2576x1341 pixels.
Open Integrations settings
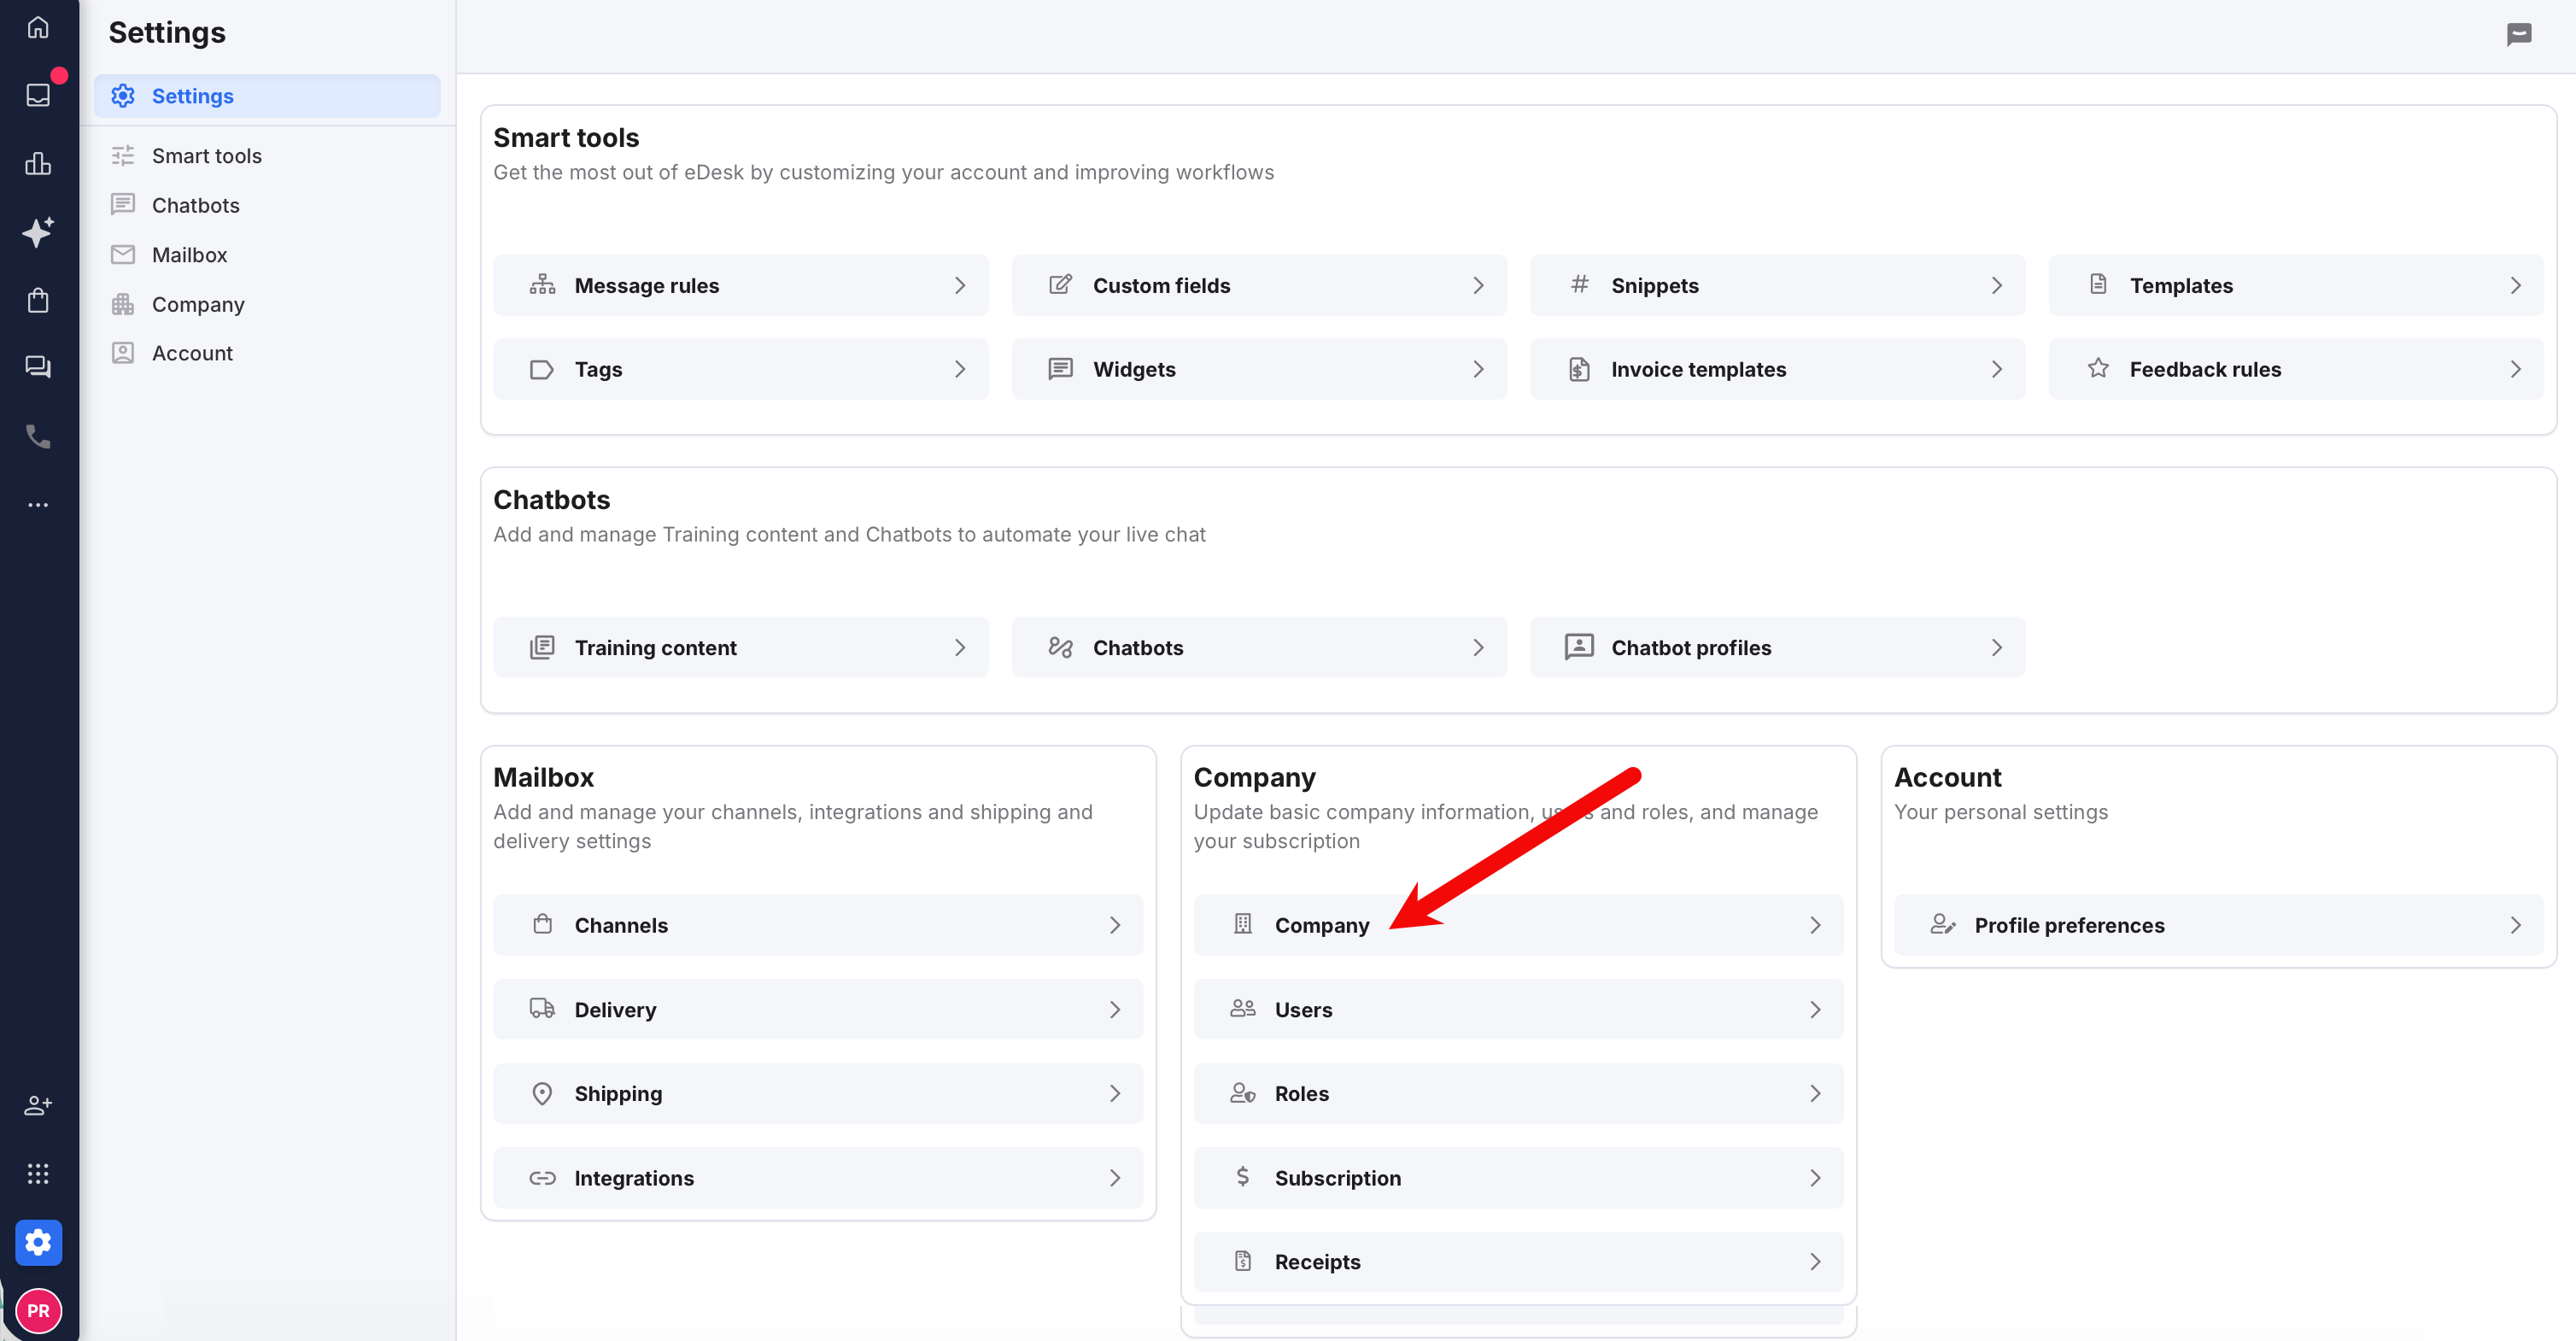pyautogui.click(x=818, y=1178)
